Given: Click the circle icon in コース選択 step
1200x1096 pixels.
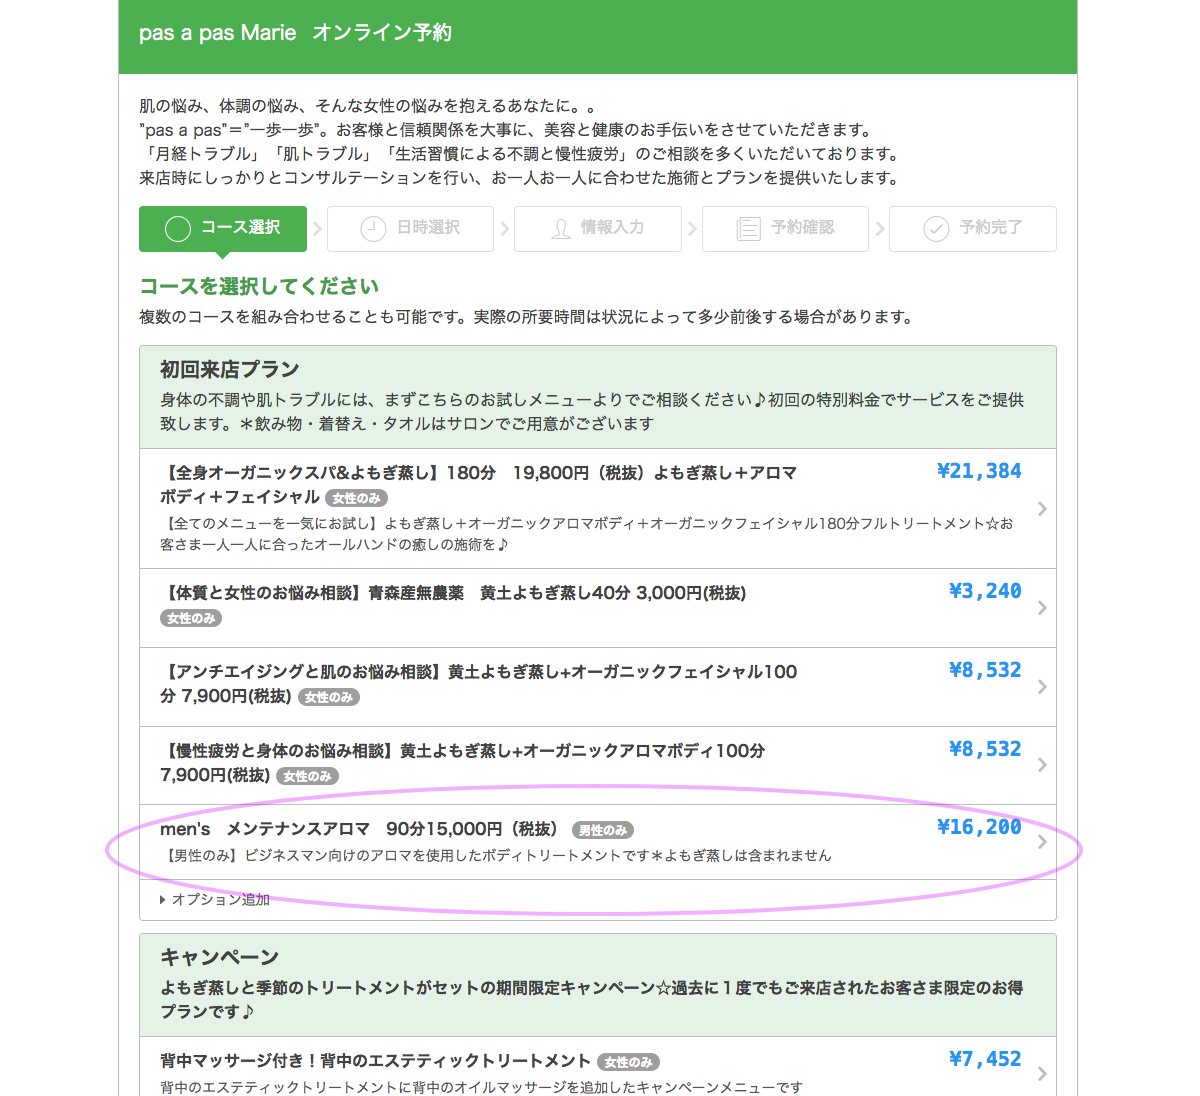Looking at the screenshot, I should coord(178,229).
